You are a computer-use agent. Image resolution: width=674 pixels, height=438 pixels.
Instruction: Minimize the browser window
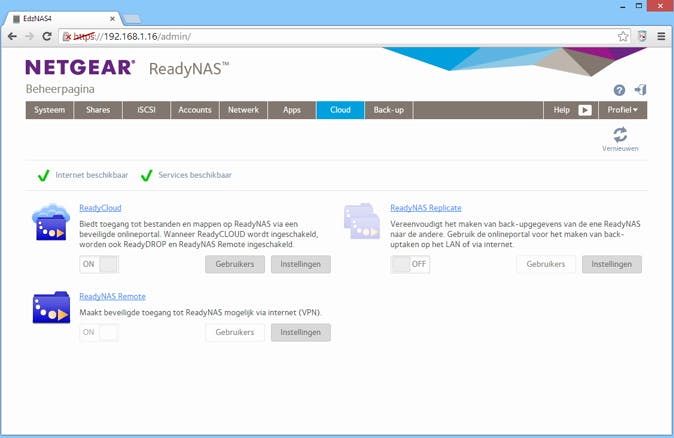pos(622,6)
